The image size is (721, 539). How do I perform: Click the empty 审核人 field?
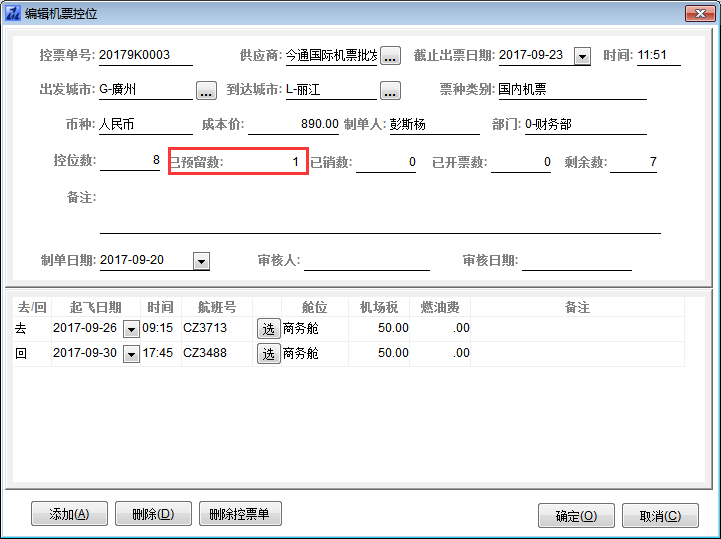pos(367,261)
